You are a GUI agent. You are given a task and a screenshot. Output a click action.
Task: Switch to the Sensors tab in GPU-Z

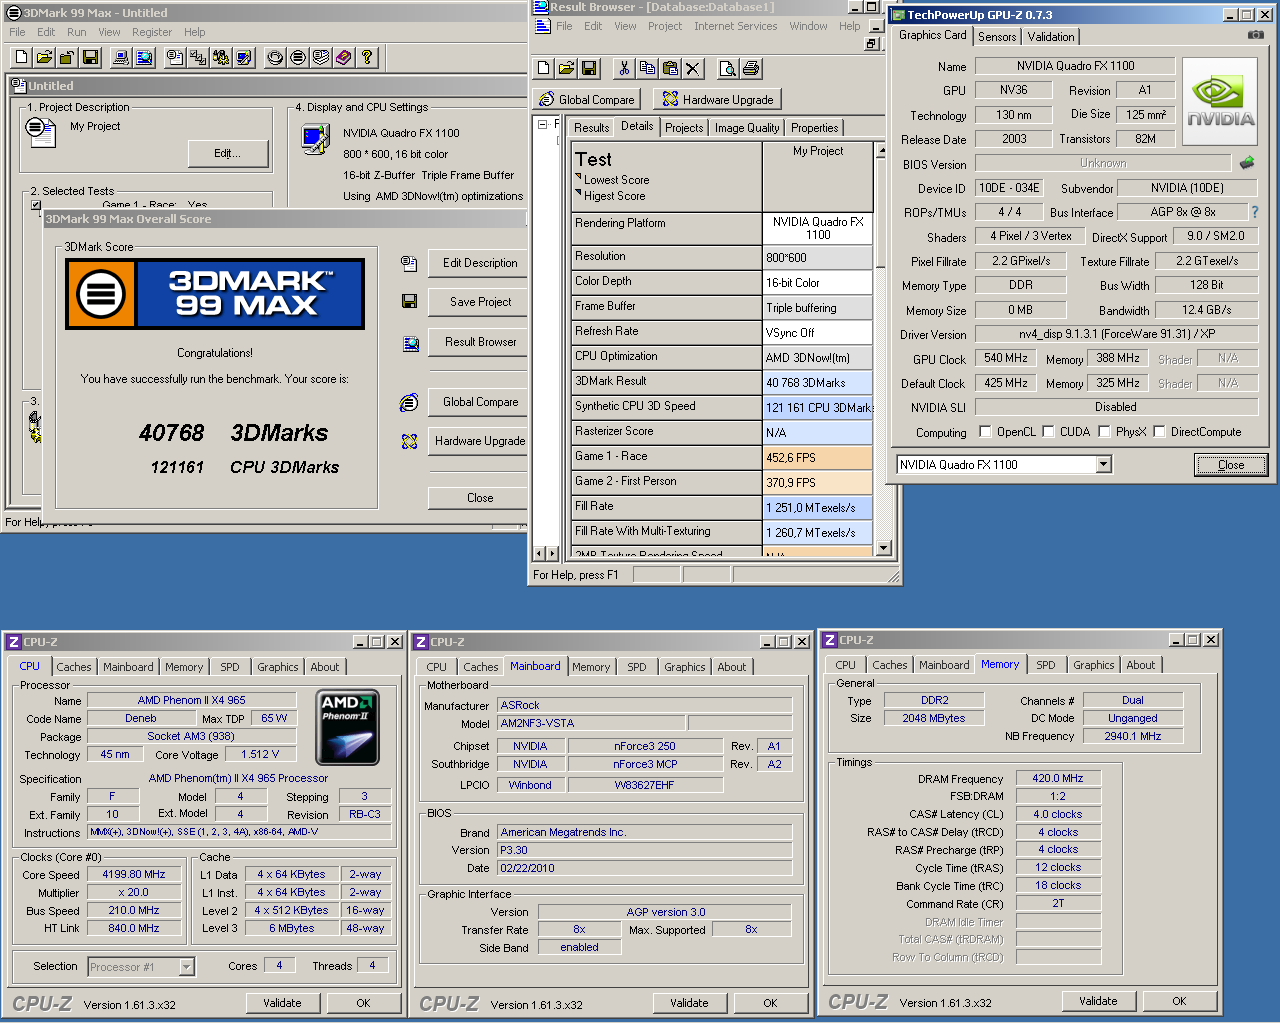point(997,37)
